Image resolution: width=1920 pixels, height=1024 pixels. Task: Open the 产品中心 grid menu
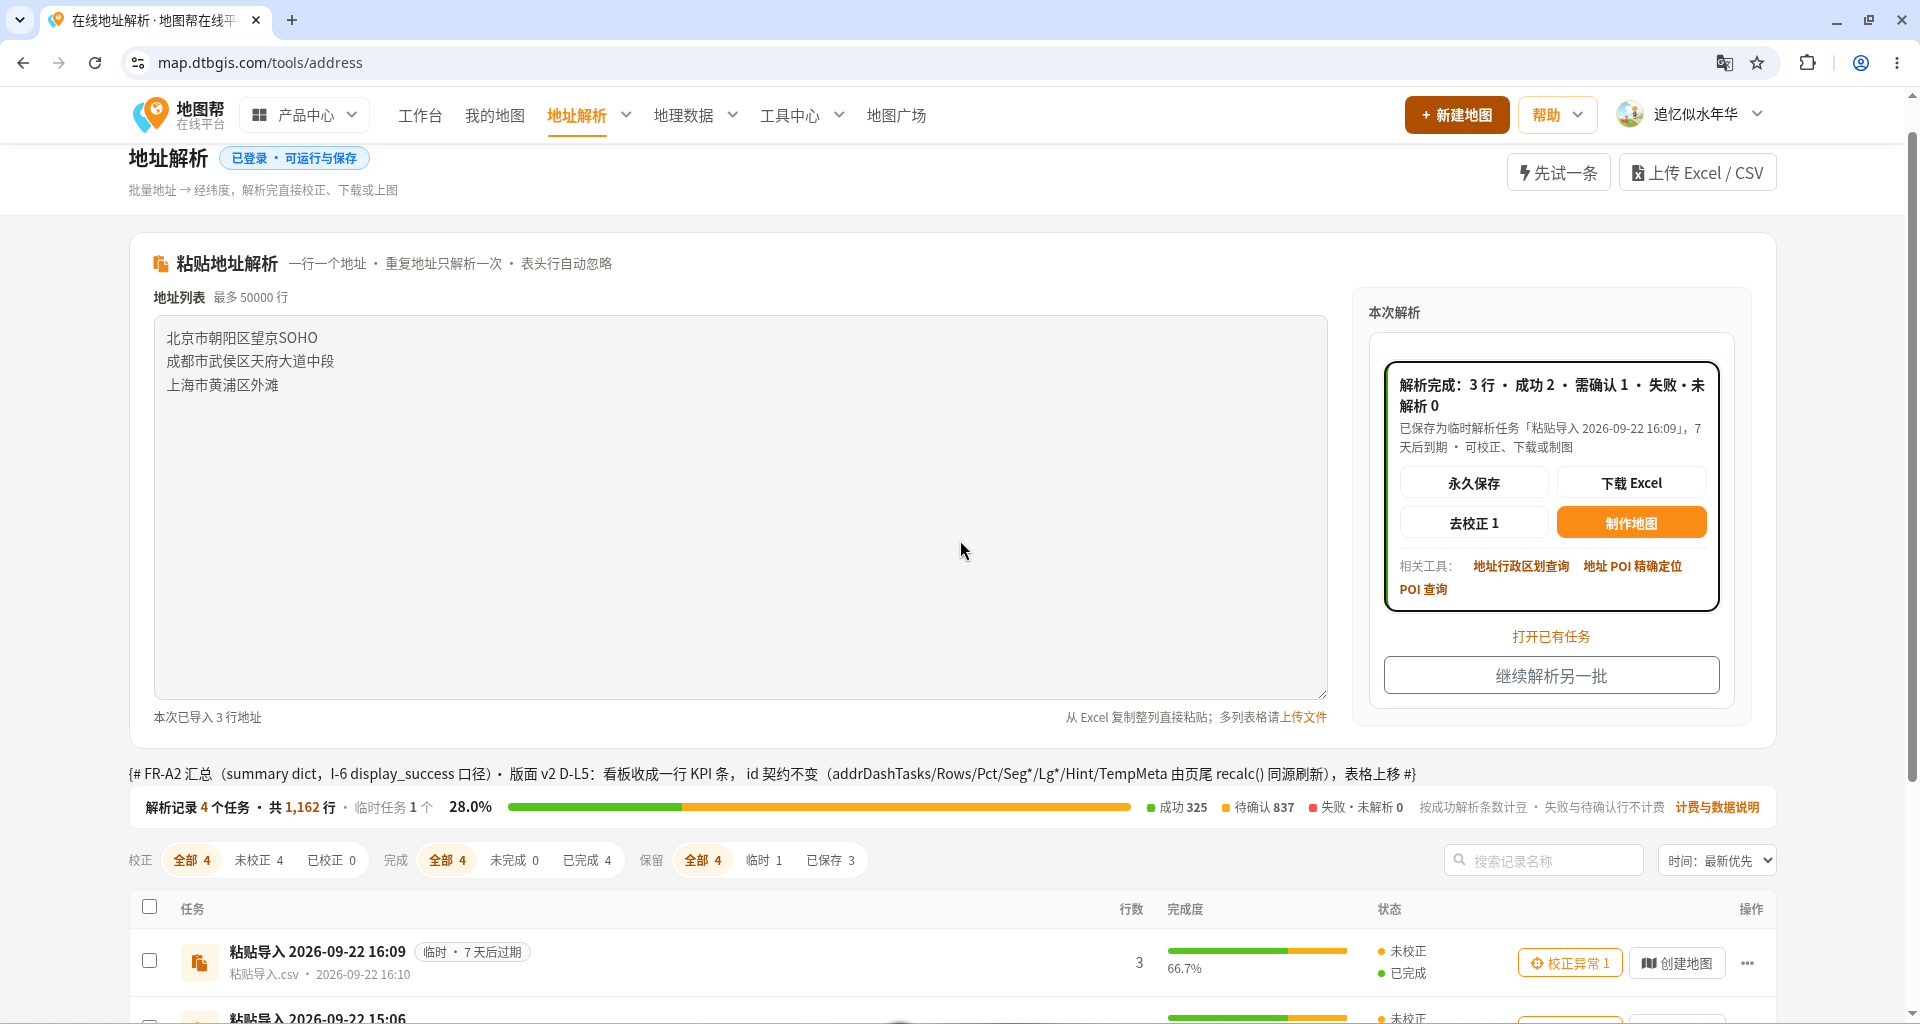304,115
